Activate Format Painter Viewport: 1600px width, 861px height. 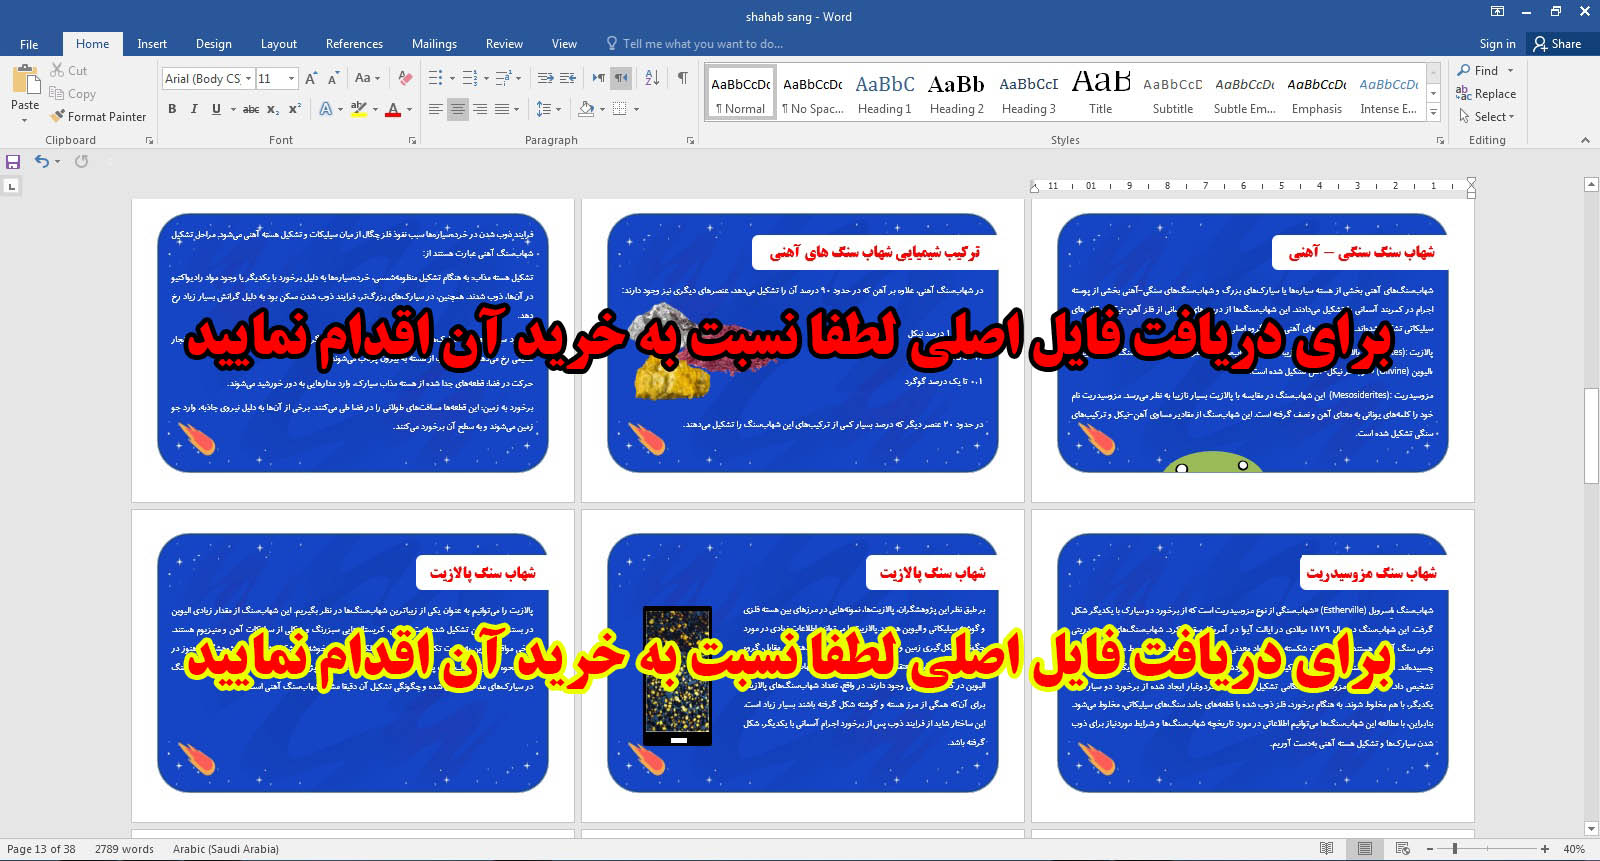click(x=98, y=117)
